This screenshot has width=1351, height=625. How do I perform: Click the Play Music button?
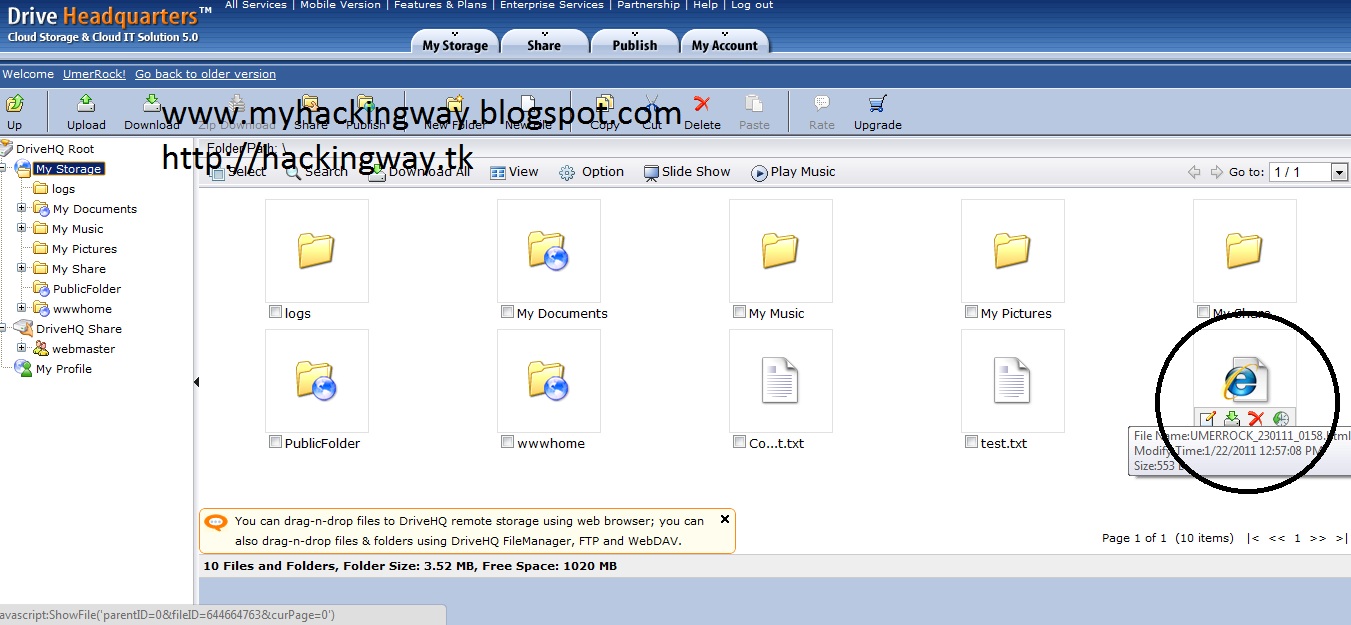pyautogui.click(x=793, y=172)
